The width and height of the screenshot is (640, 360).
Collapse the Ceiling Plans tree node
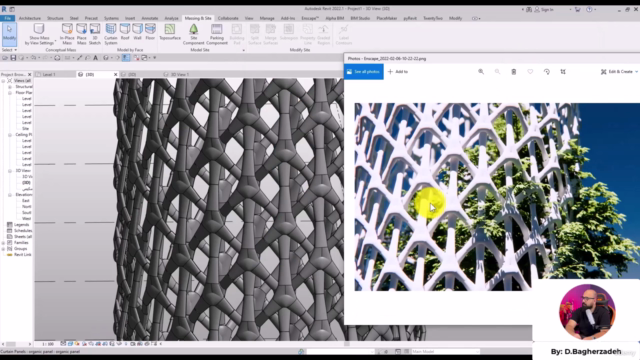10,135
